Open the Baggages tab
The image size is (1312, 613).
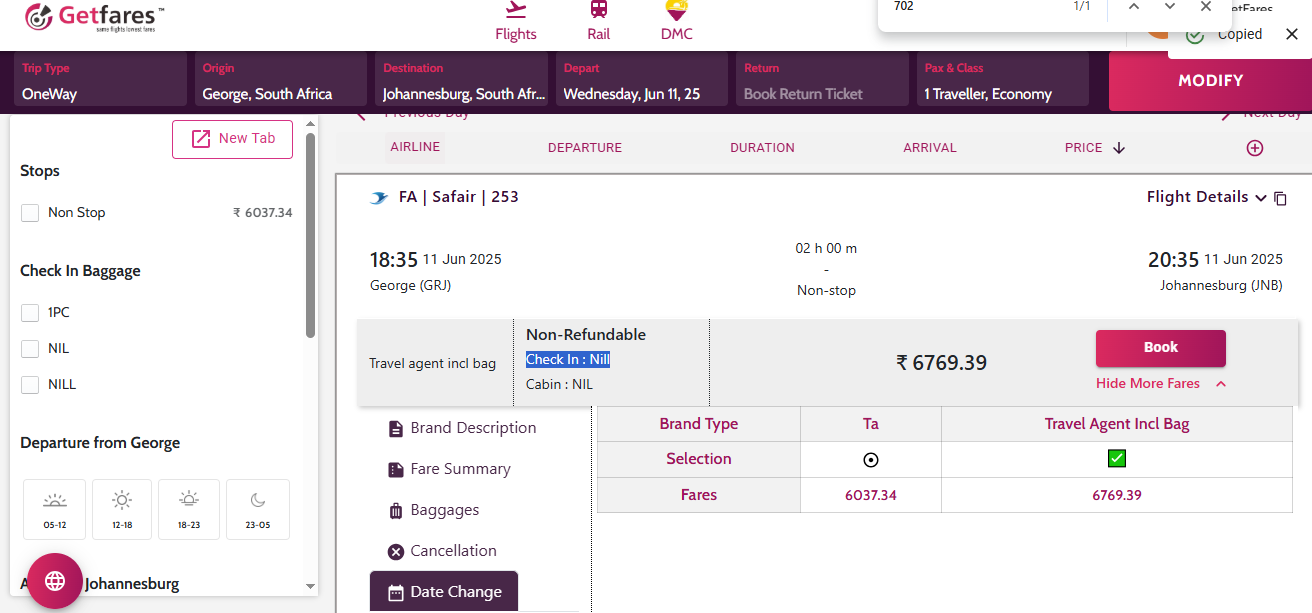[444, 510]
